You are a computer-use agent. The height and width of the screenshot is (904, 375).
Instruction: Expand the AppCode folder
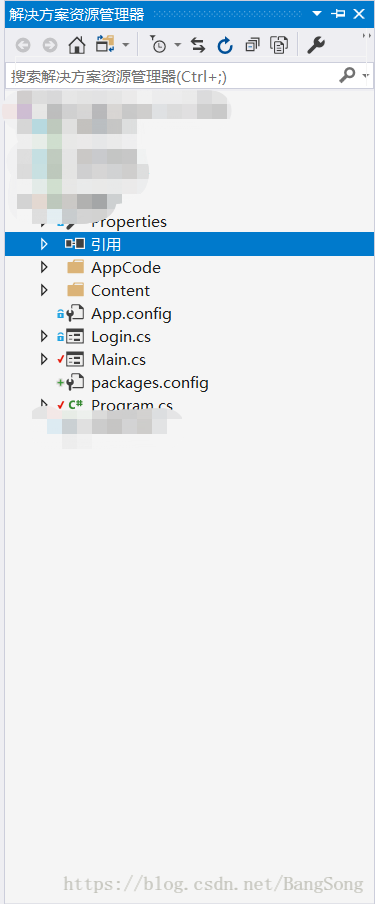pos(44,268)
